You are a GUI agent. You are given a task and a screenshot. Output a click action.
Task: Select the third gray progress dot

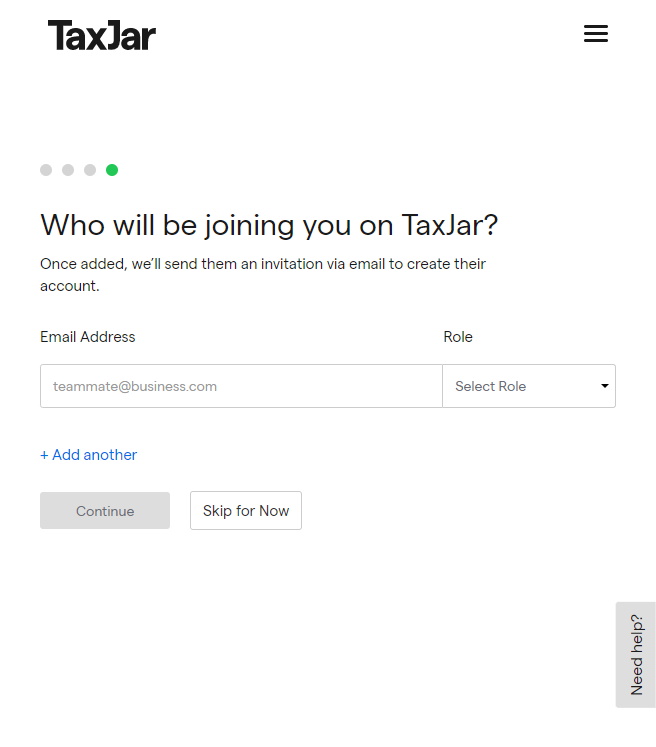[x=90, y=170]
